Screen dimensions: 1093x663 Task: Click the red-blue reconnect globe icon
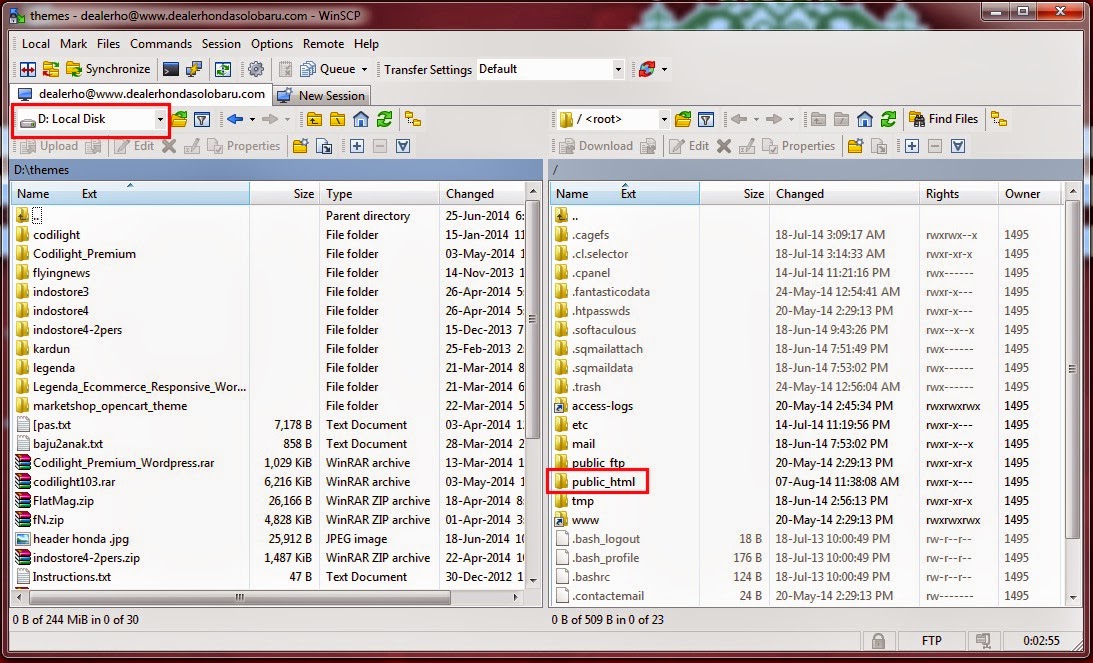pyautogui.click(x=647, y=69)
